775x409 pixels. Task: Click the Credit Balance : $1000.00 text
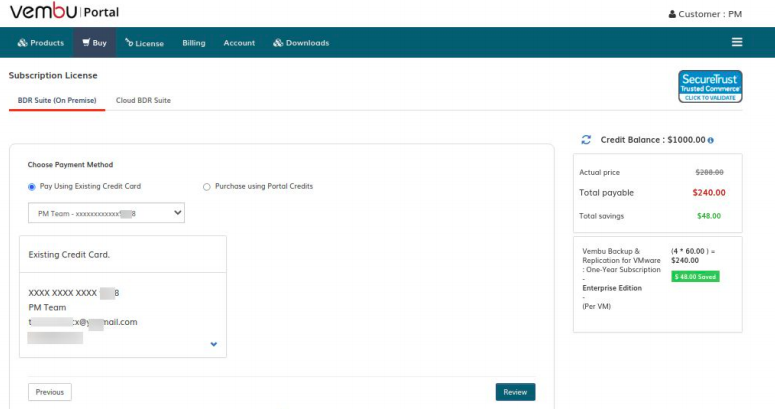(653, 140)
